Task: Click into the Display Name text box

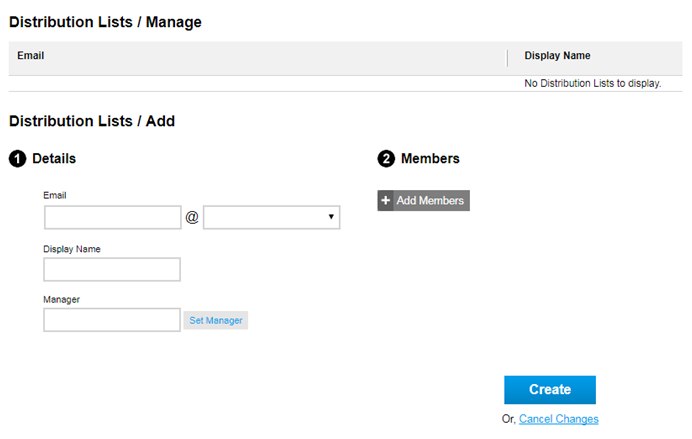Action: [112, 269]
